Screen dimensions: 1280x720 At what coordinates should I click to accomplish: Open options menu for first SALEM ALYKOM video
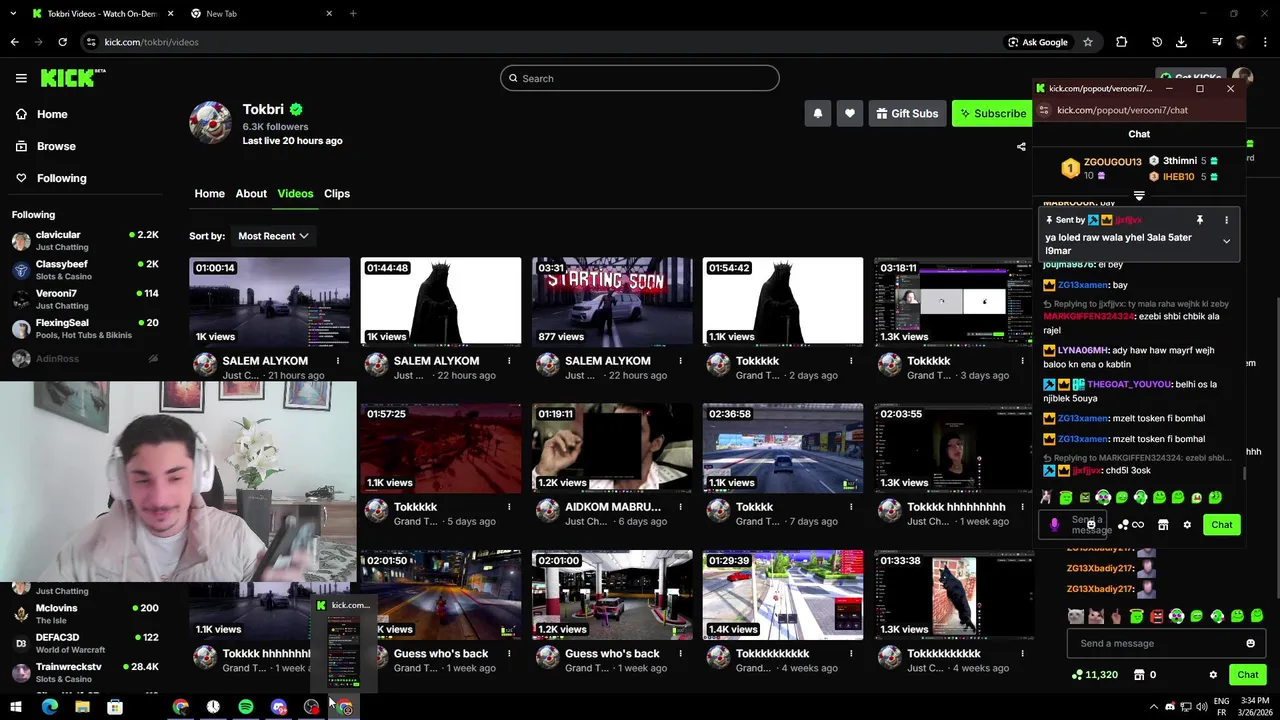tap(338, 361)
